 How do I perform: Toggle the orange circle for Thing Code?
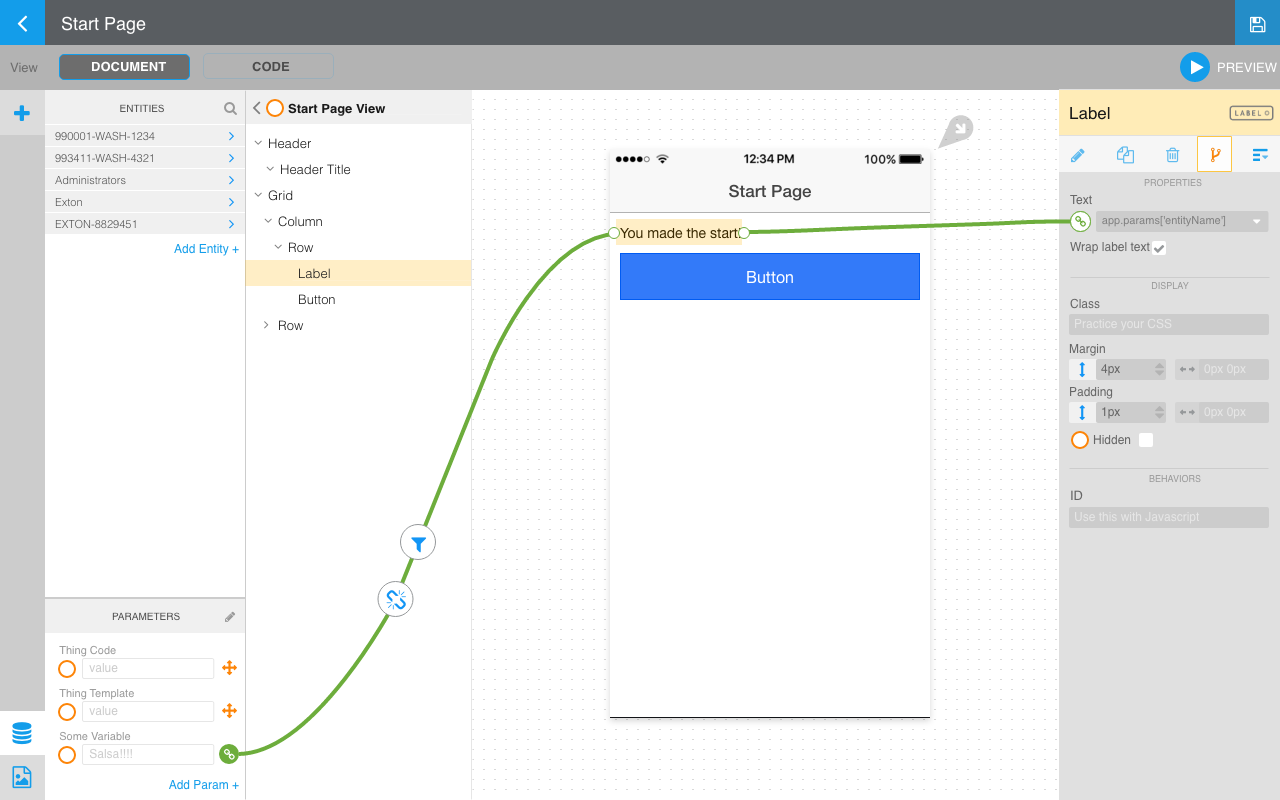(x=67, y=668)
